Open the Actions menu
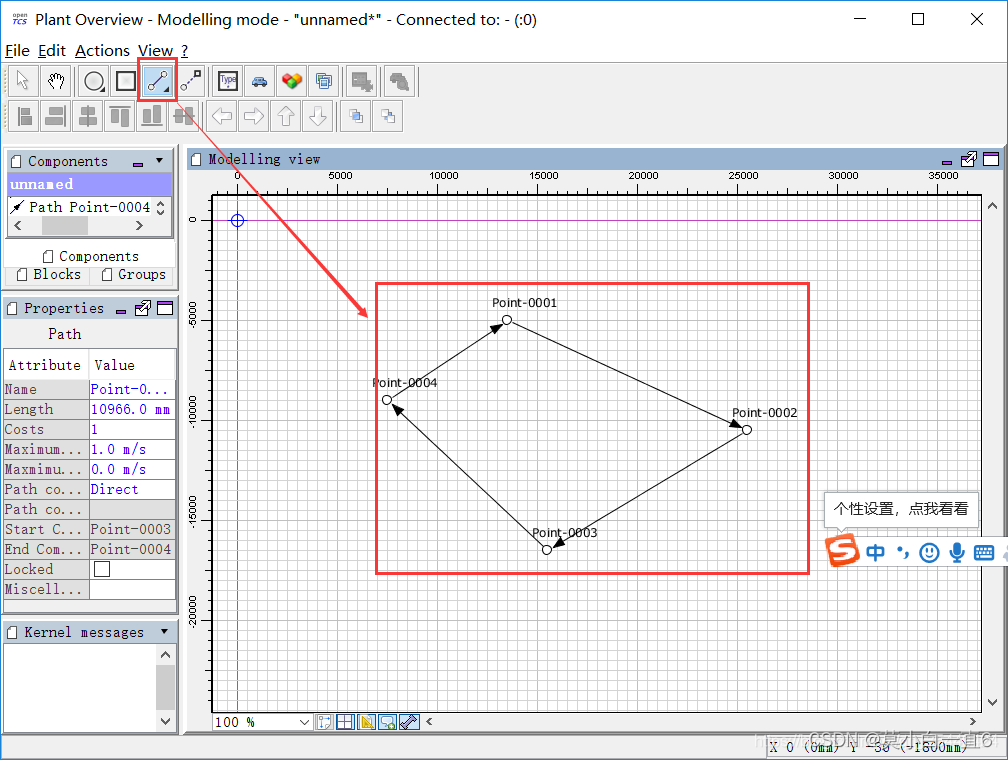Viewport: 1008px width, 760px height. [102, 50]
